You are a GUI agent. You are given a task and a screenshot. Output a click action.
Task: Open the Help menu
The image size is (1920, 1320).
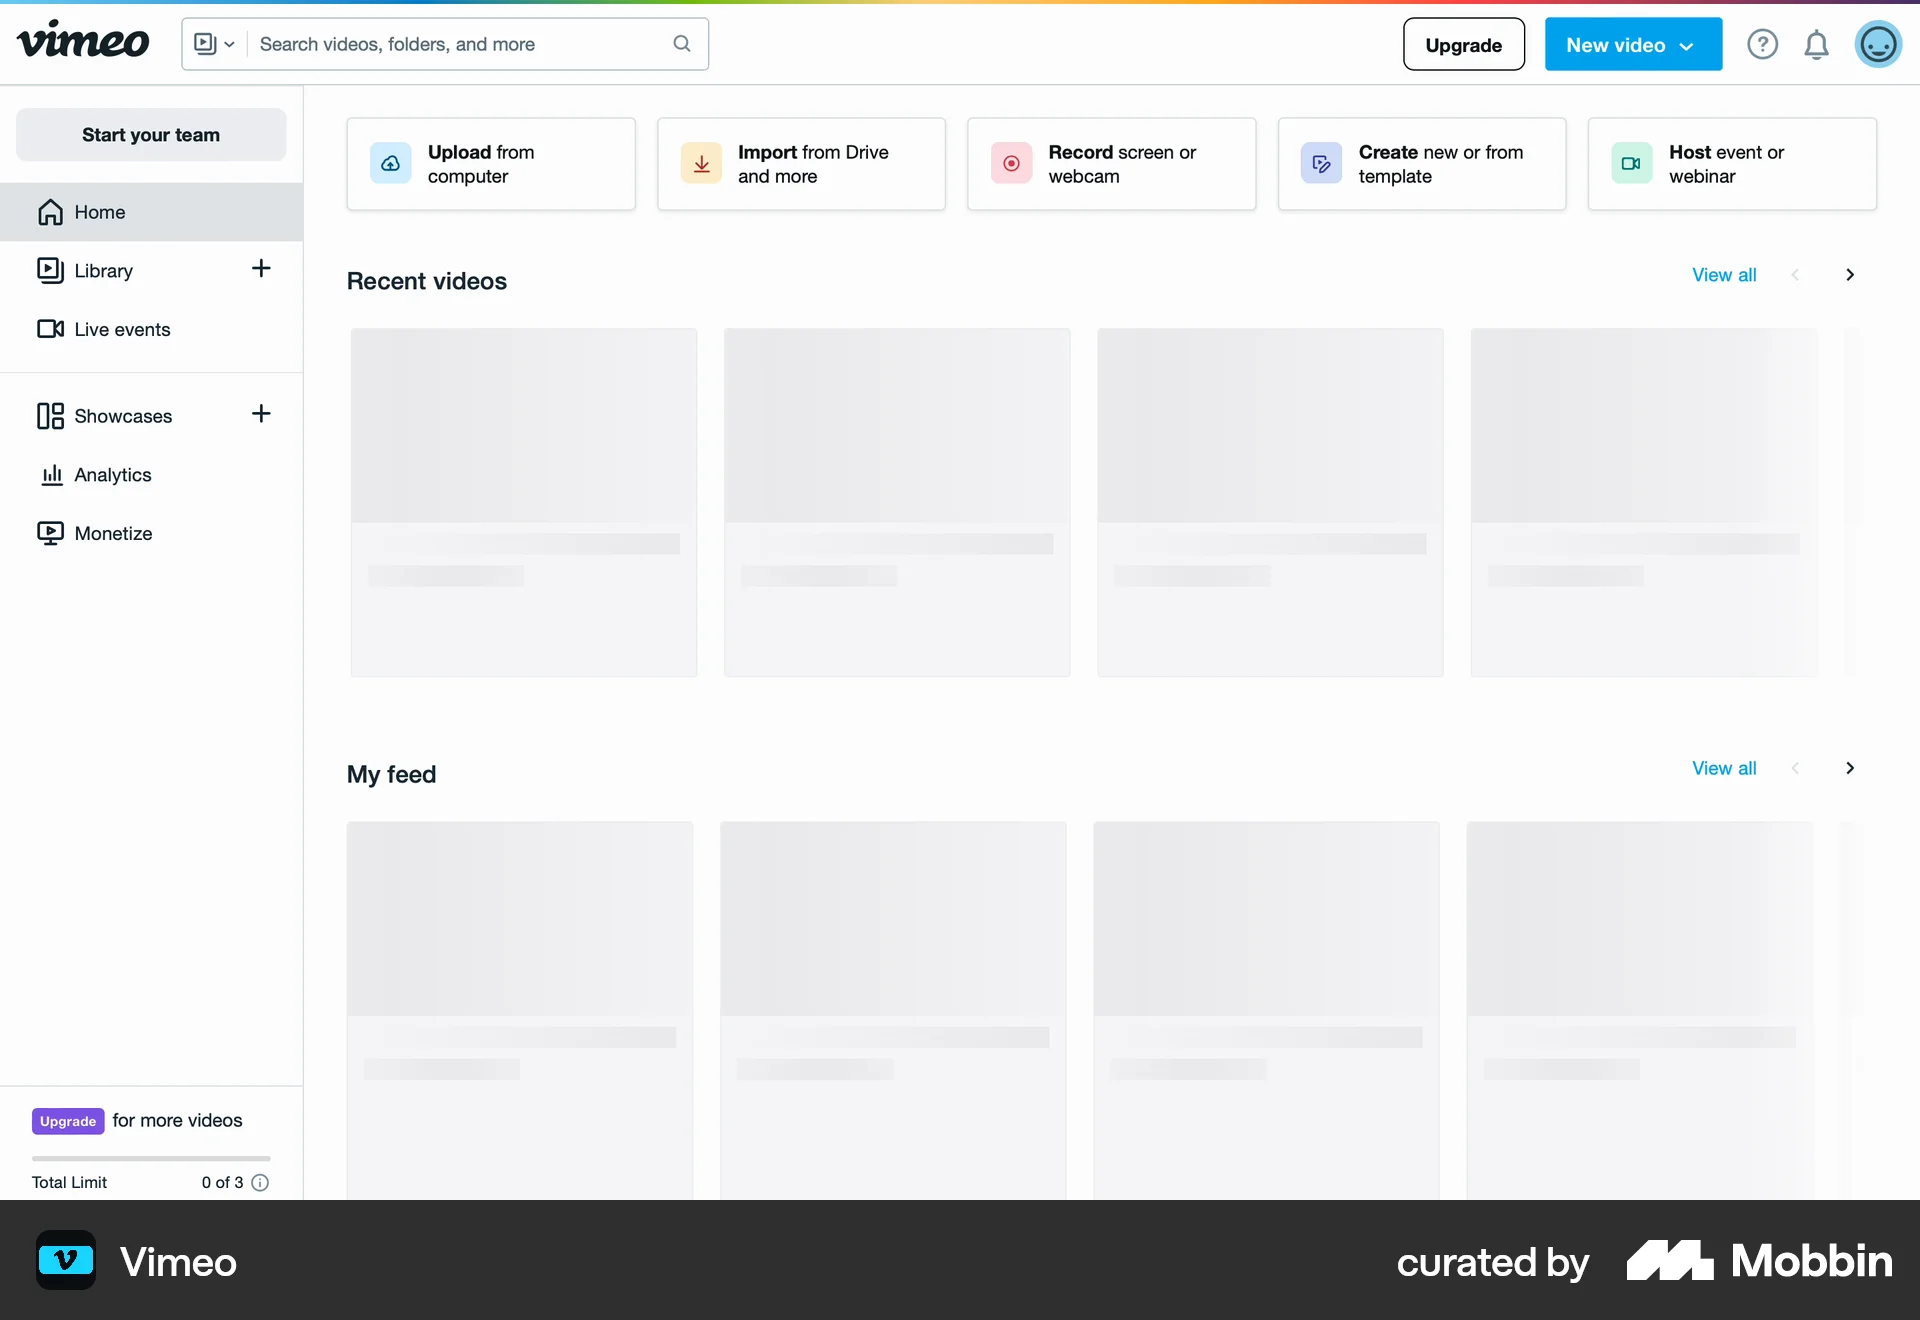click(x=1763, y=44)
